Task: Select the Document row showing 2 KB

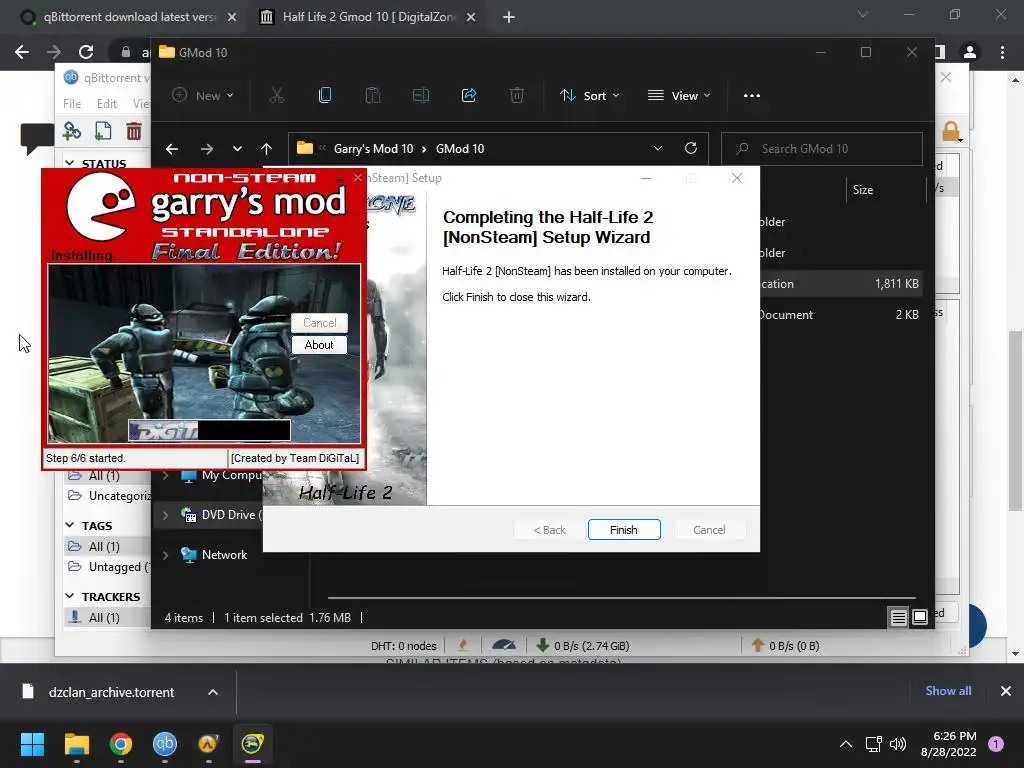Action: 841,315
